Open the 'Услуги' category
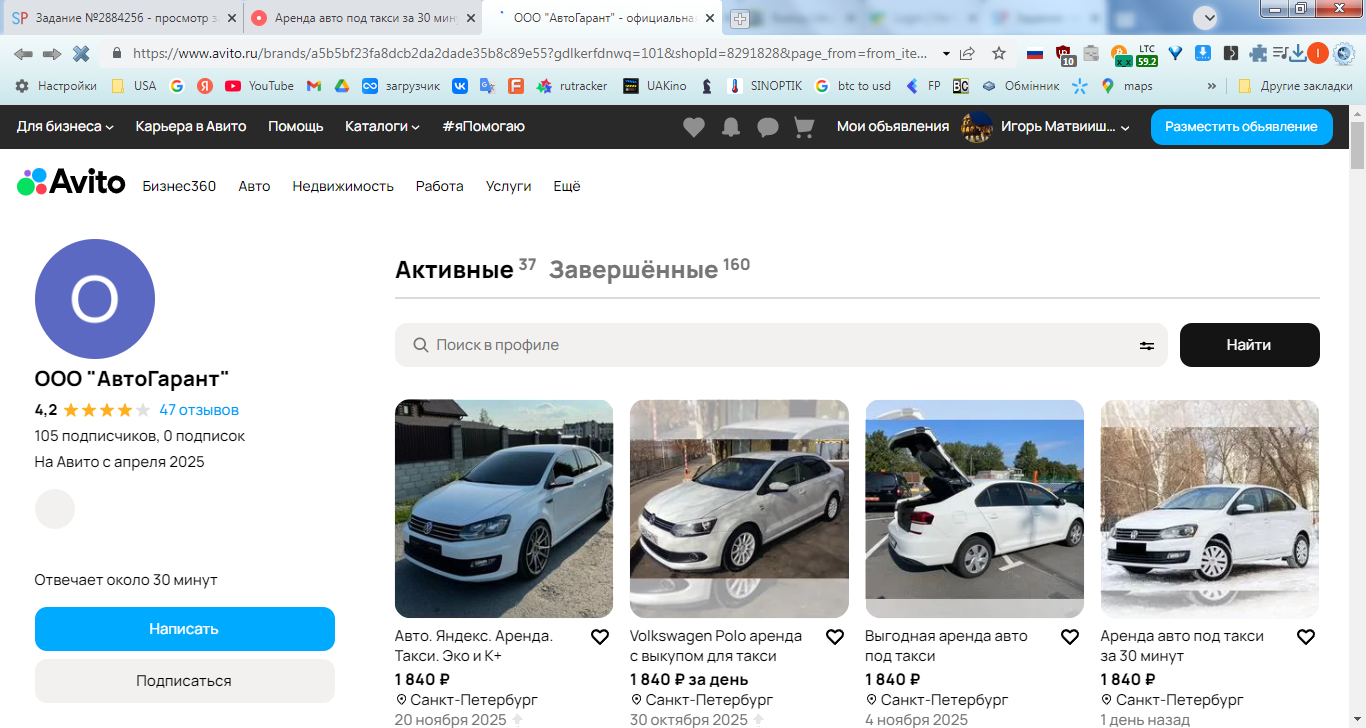Screen dimensions: 1366x728 coord(509,186)
